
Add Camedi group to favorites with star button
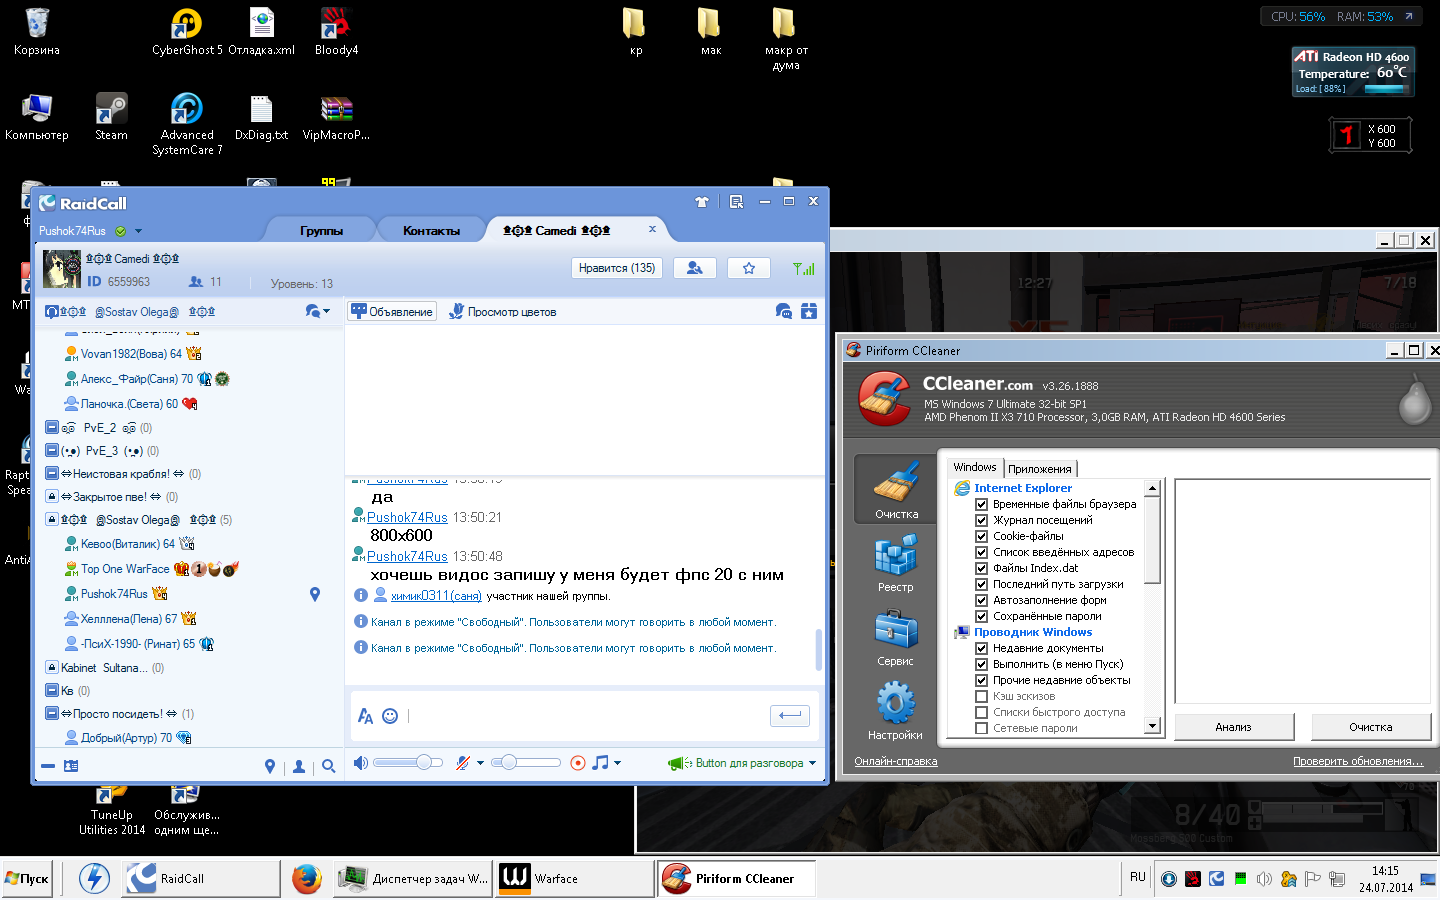749,268
